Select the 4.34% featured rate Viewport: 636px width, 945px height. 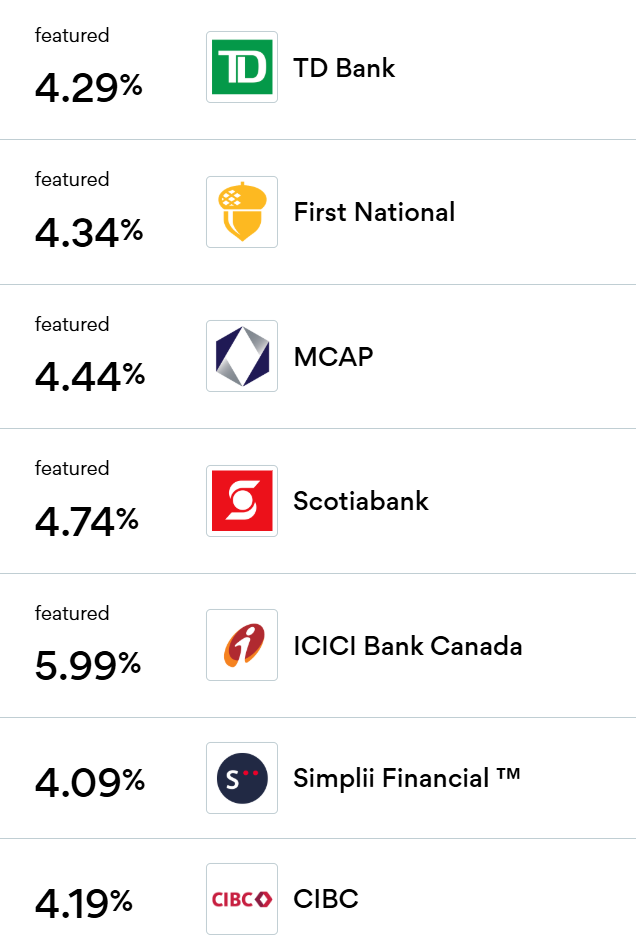point(89,233)
